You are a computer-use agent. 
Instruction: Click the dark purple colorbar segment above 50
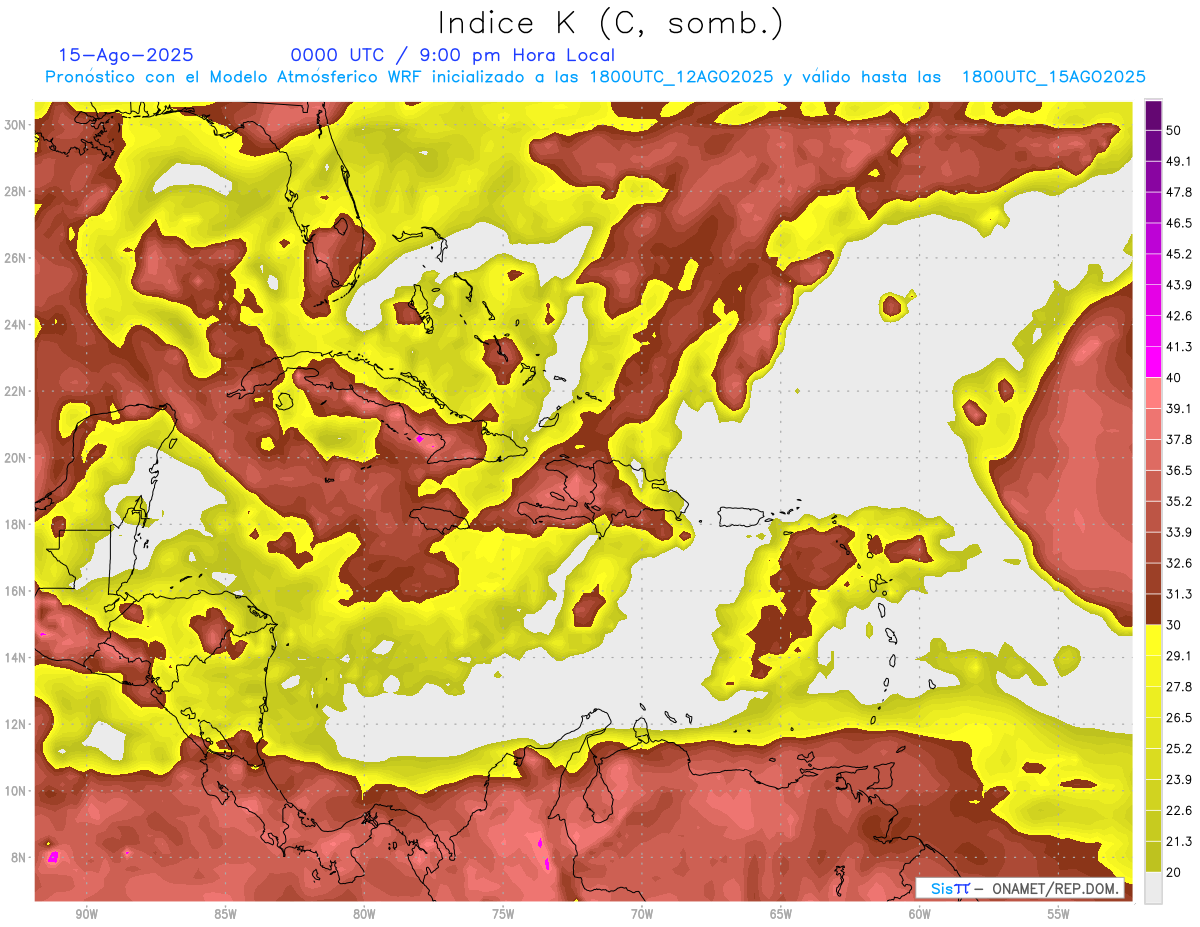click(x=1153, y=115)
